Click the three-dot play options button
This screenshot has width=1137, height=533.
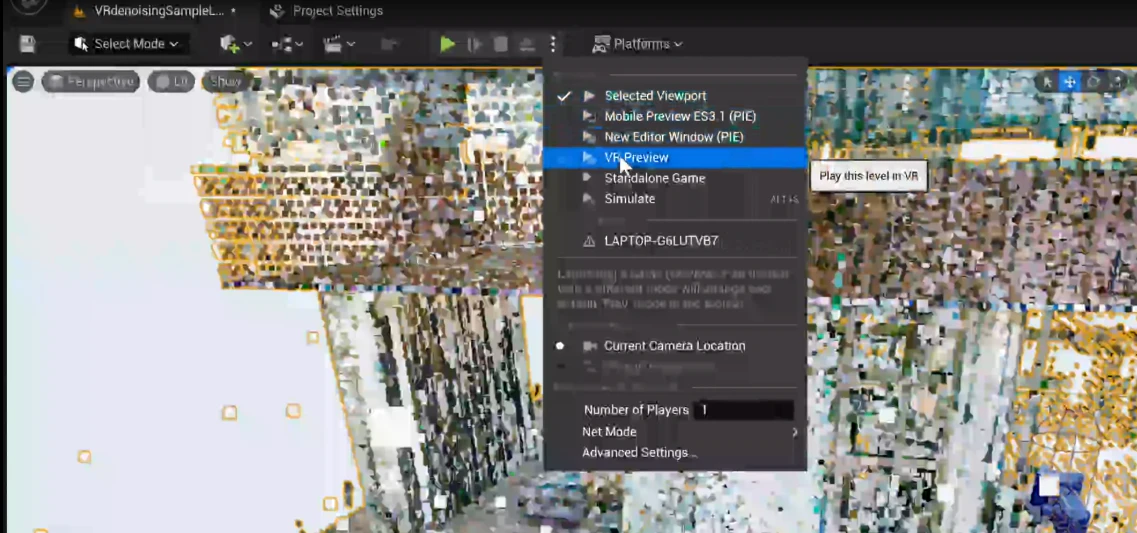553,44
